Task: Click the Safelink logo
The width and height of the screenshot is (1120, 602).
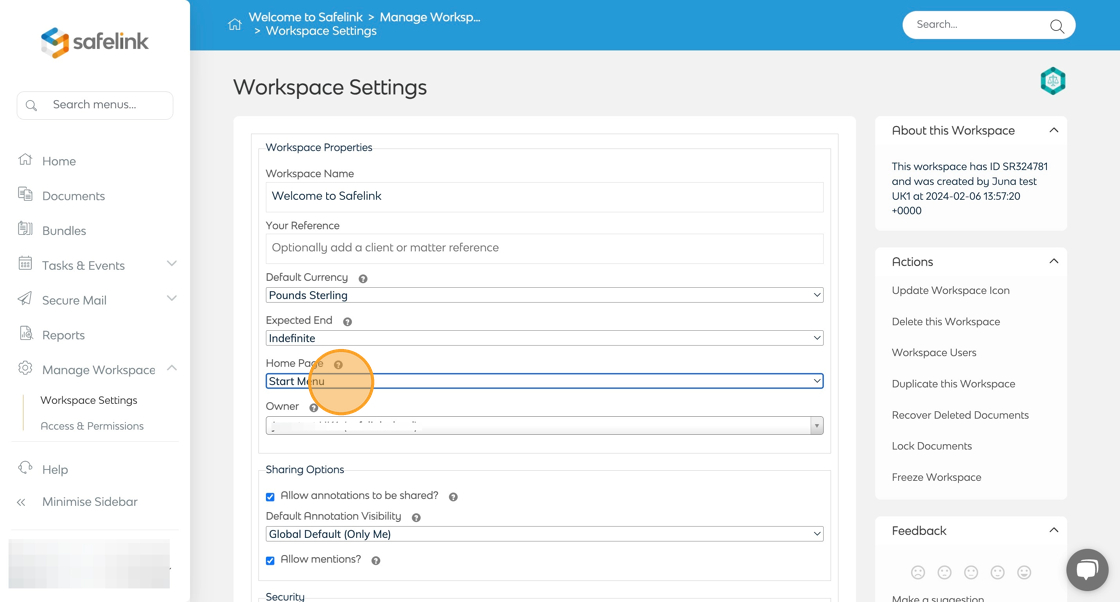Action: (x=95, y=42)
